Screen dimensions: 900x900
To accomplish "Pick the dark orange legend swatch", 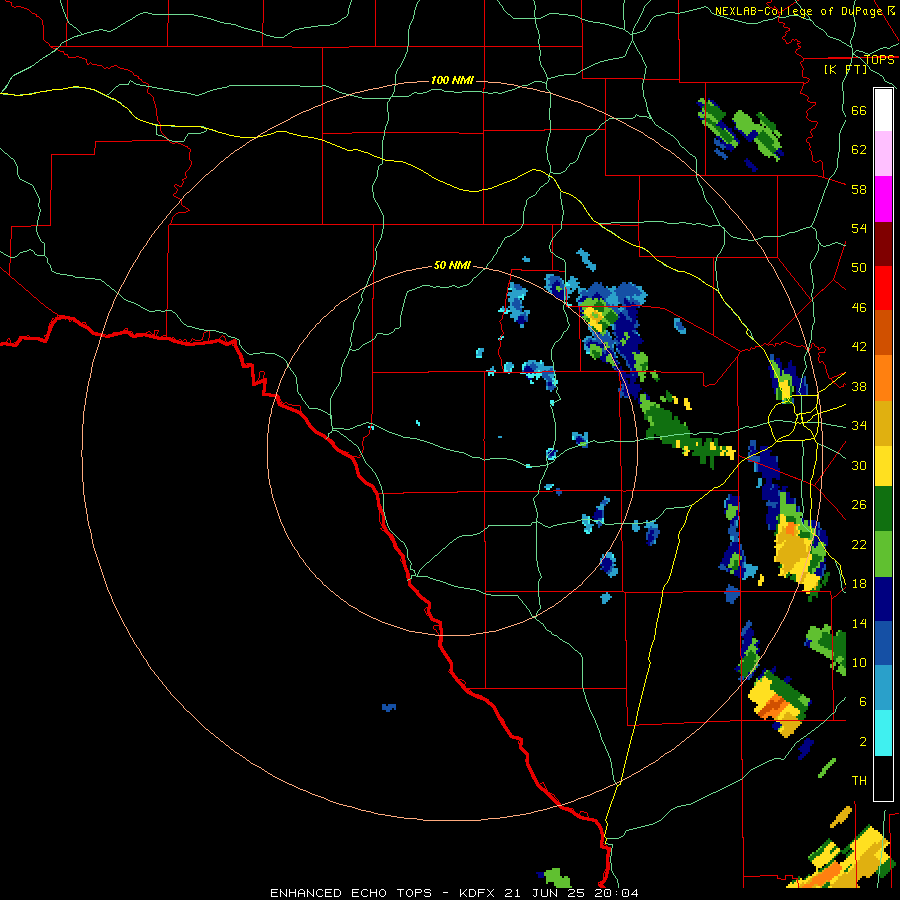I will click(x=883, y=333).
